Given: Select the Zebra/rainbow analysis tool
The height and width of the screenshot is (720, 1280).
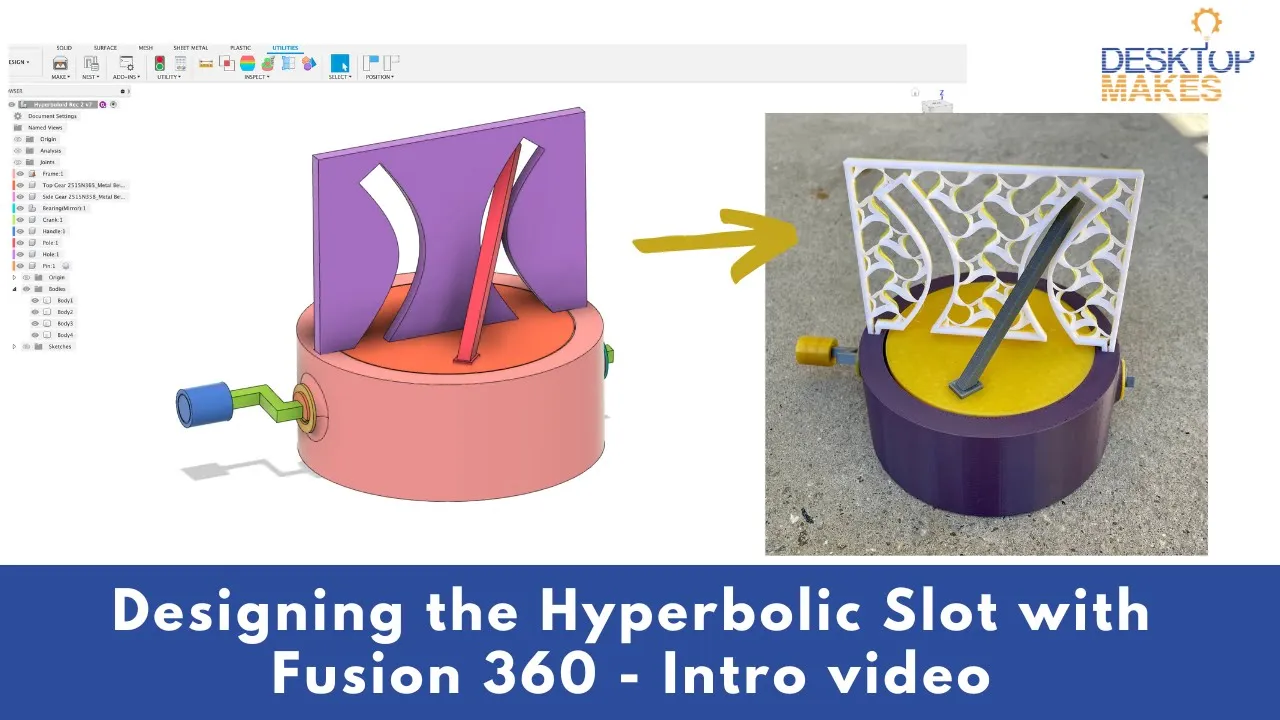Looking at the screenshot, I should [247, 64].
